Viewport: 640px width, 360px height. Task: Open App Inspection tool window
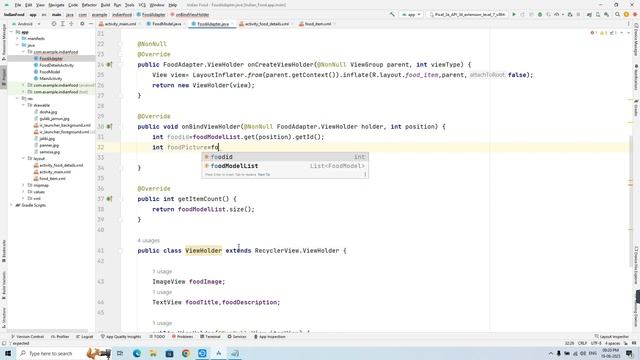pos(270,337)
